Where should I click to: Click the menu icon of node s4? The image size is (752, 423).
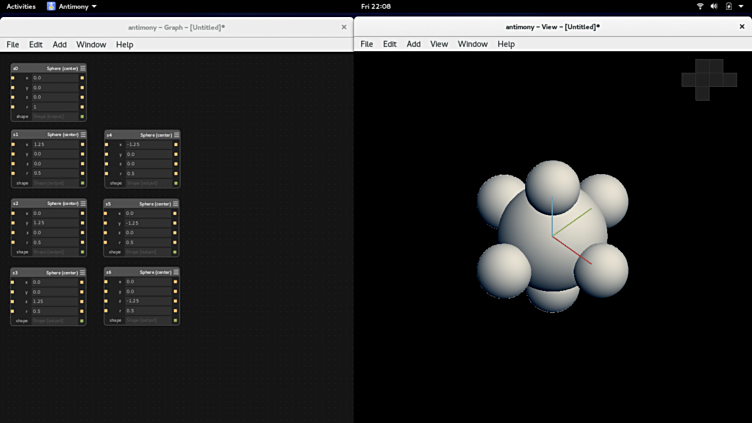pyautogui.click(x=177, y=134)
